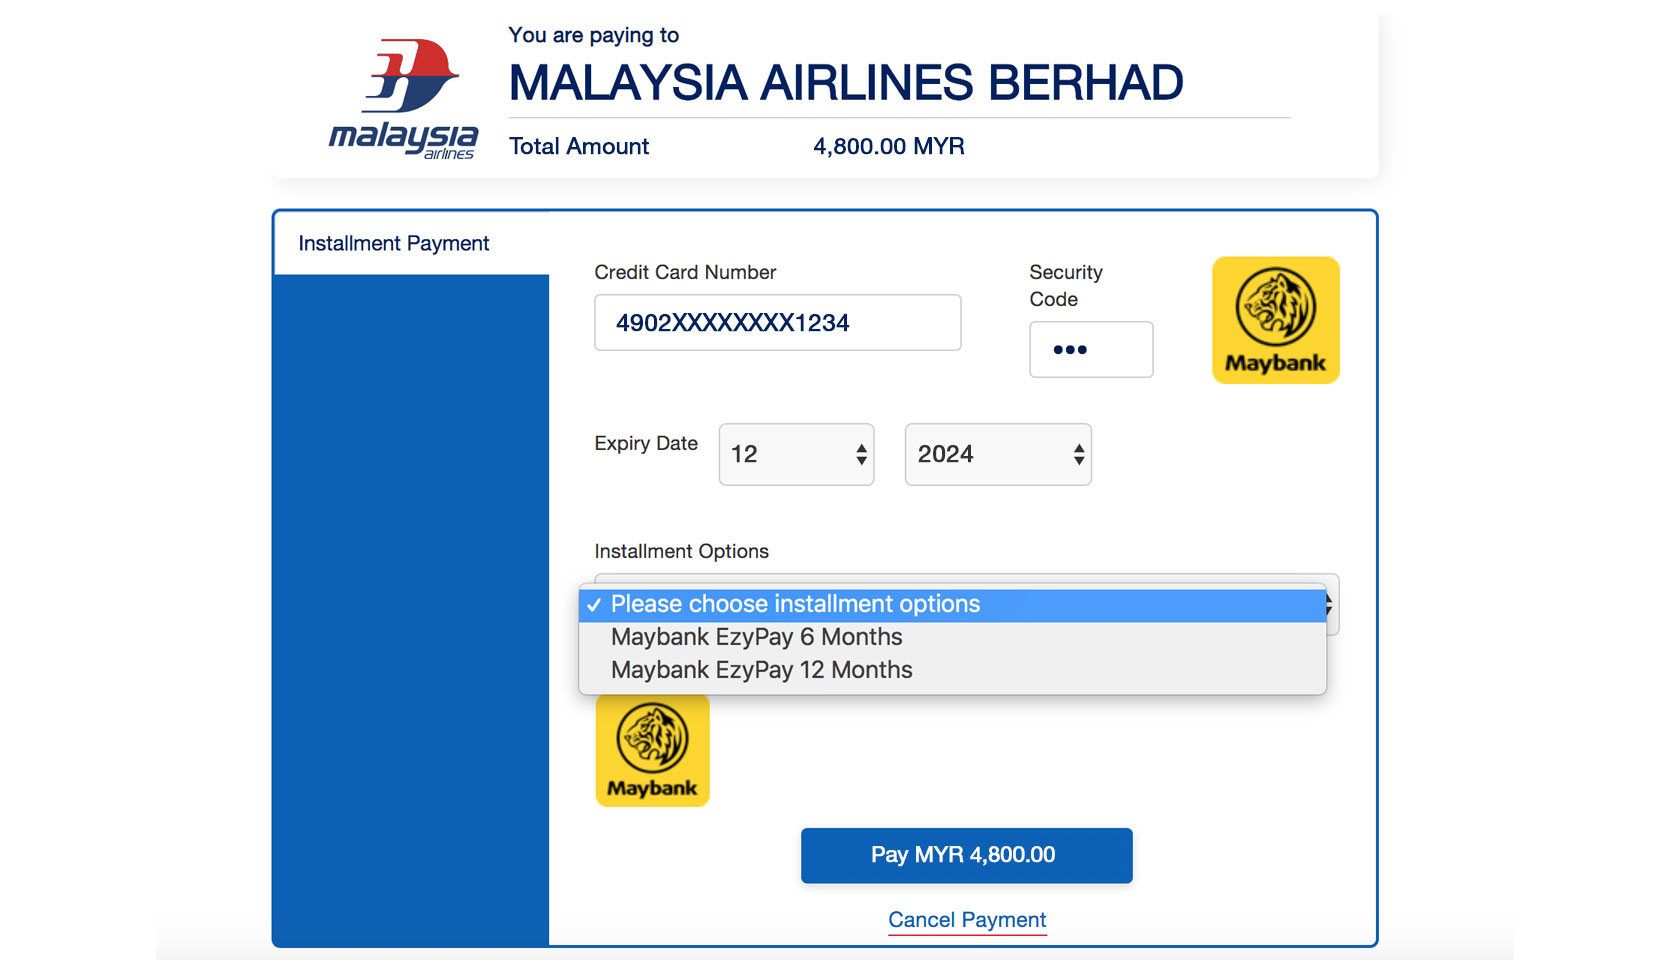Click the Cancel Payment link

pos(967,920)
